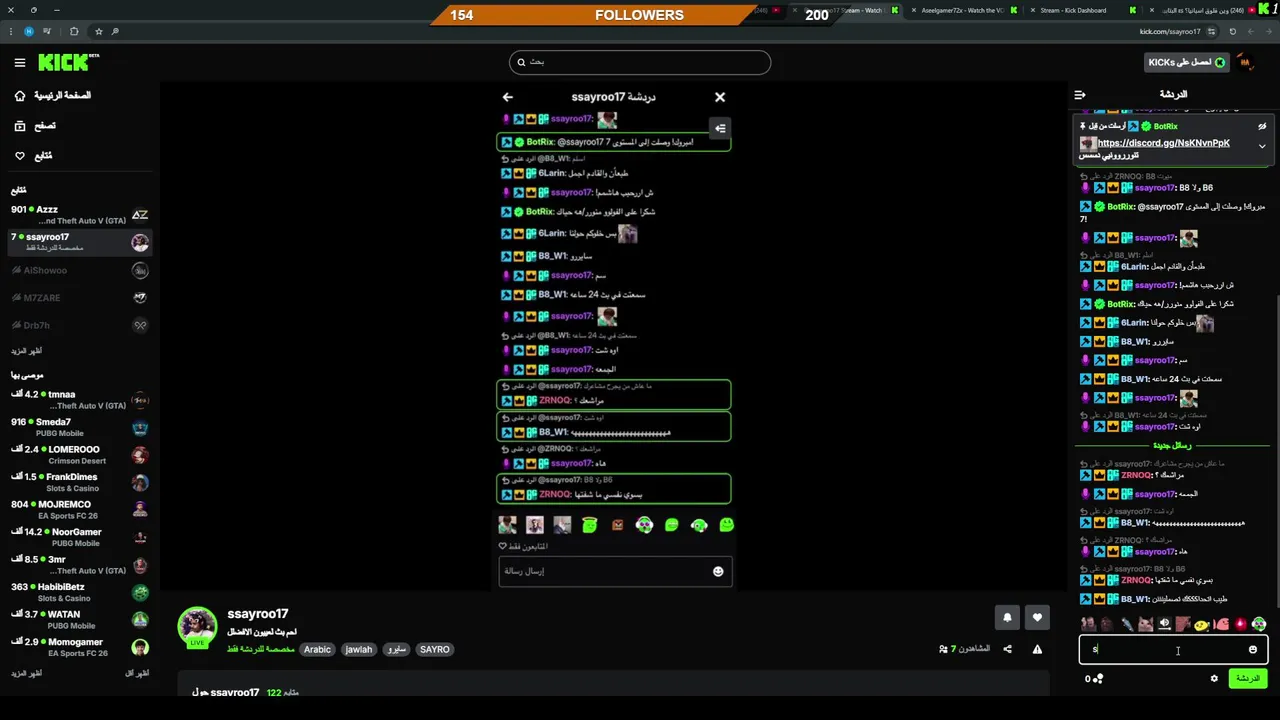Jump to new messages divider in right chat
Viewport: 1280px width, 720px height.
tap(1172, 445)
